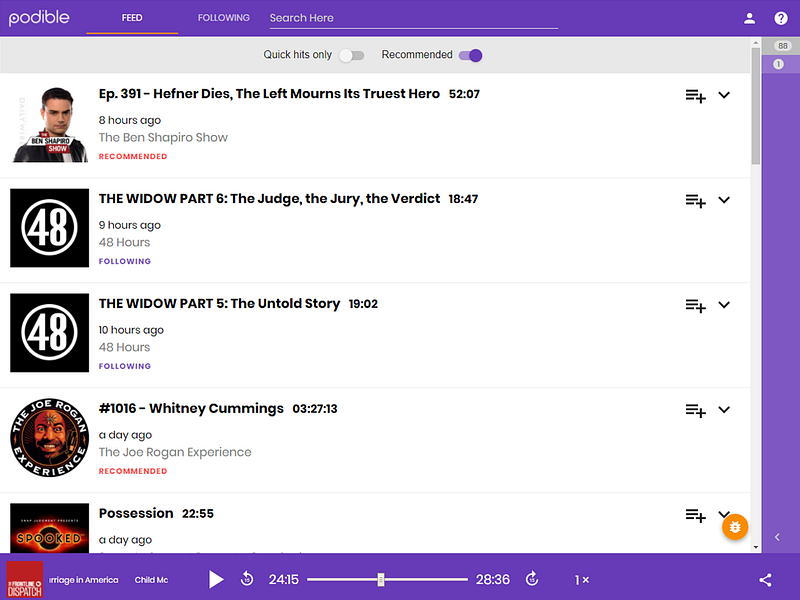This screenshot has height=600, width=800.
Task: Click the 8 hours ago timestamp
Action: coord(130,120)
